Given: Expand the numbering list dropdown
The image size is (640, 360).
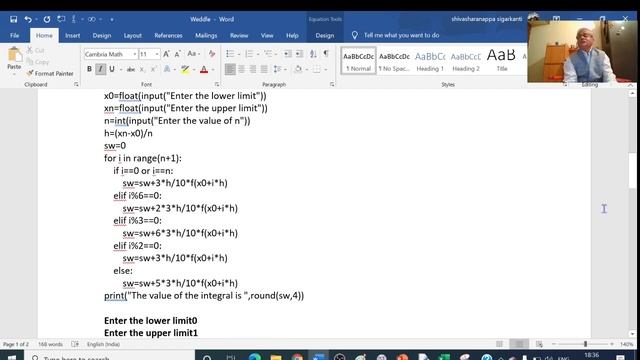Looking at the screenshot, I should tap(258, 54).
